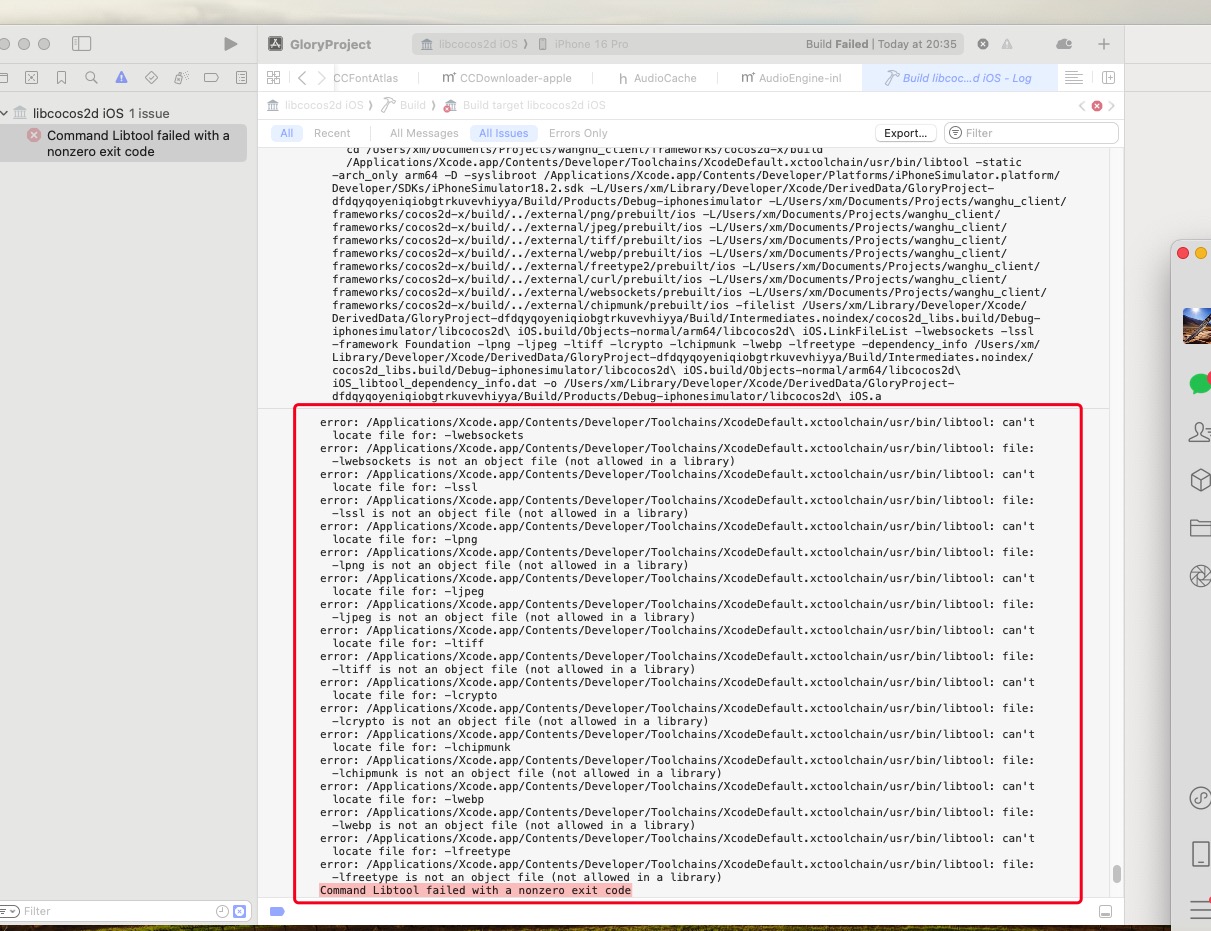The width and height of the screenshot is (1211, 931).
Task: Open the find navigator magnifier icon
Action: point(91,77)
